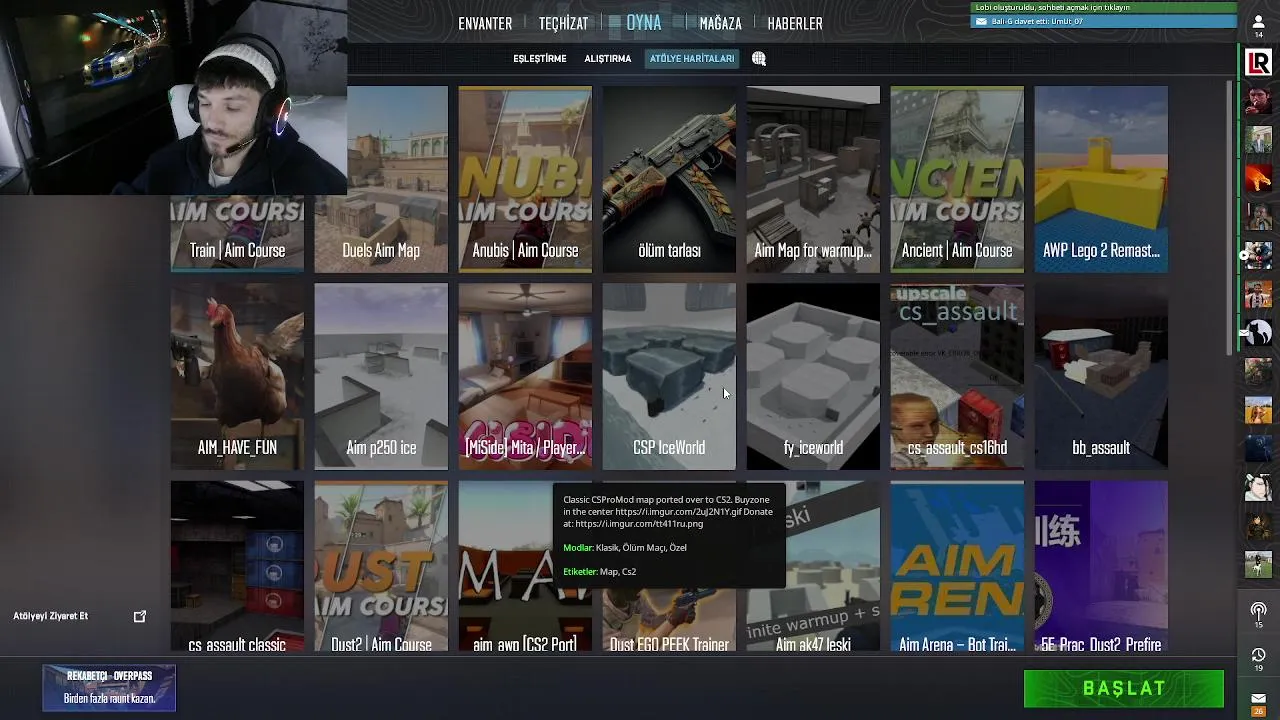Select the Ancient | Aim Course map
Image resolution: width=1280 pixels, height=720 pixels.
(957, 179)
